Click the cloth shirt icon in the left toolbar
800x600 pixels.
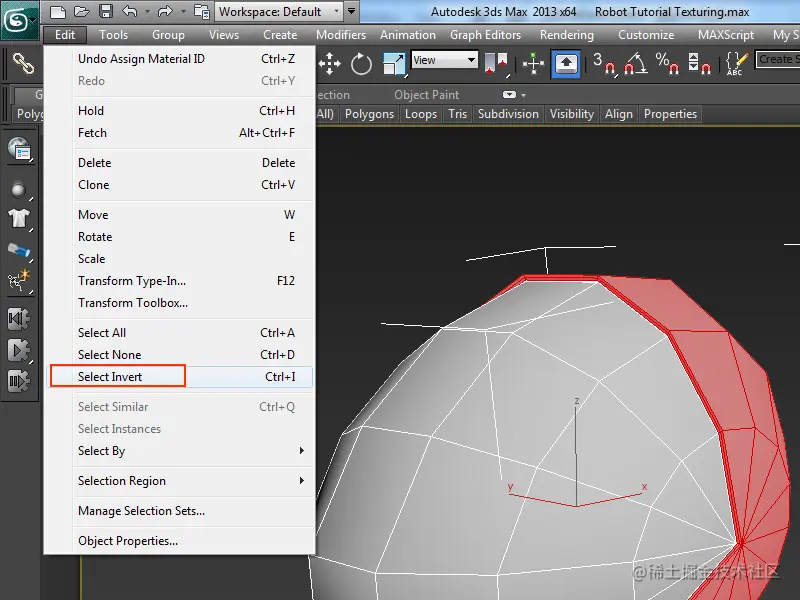19,218
